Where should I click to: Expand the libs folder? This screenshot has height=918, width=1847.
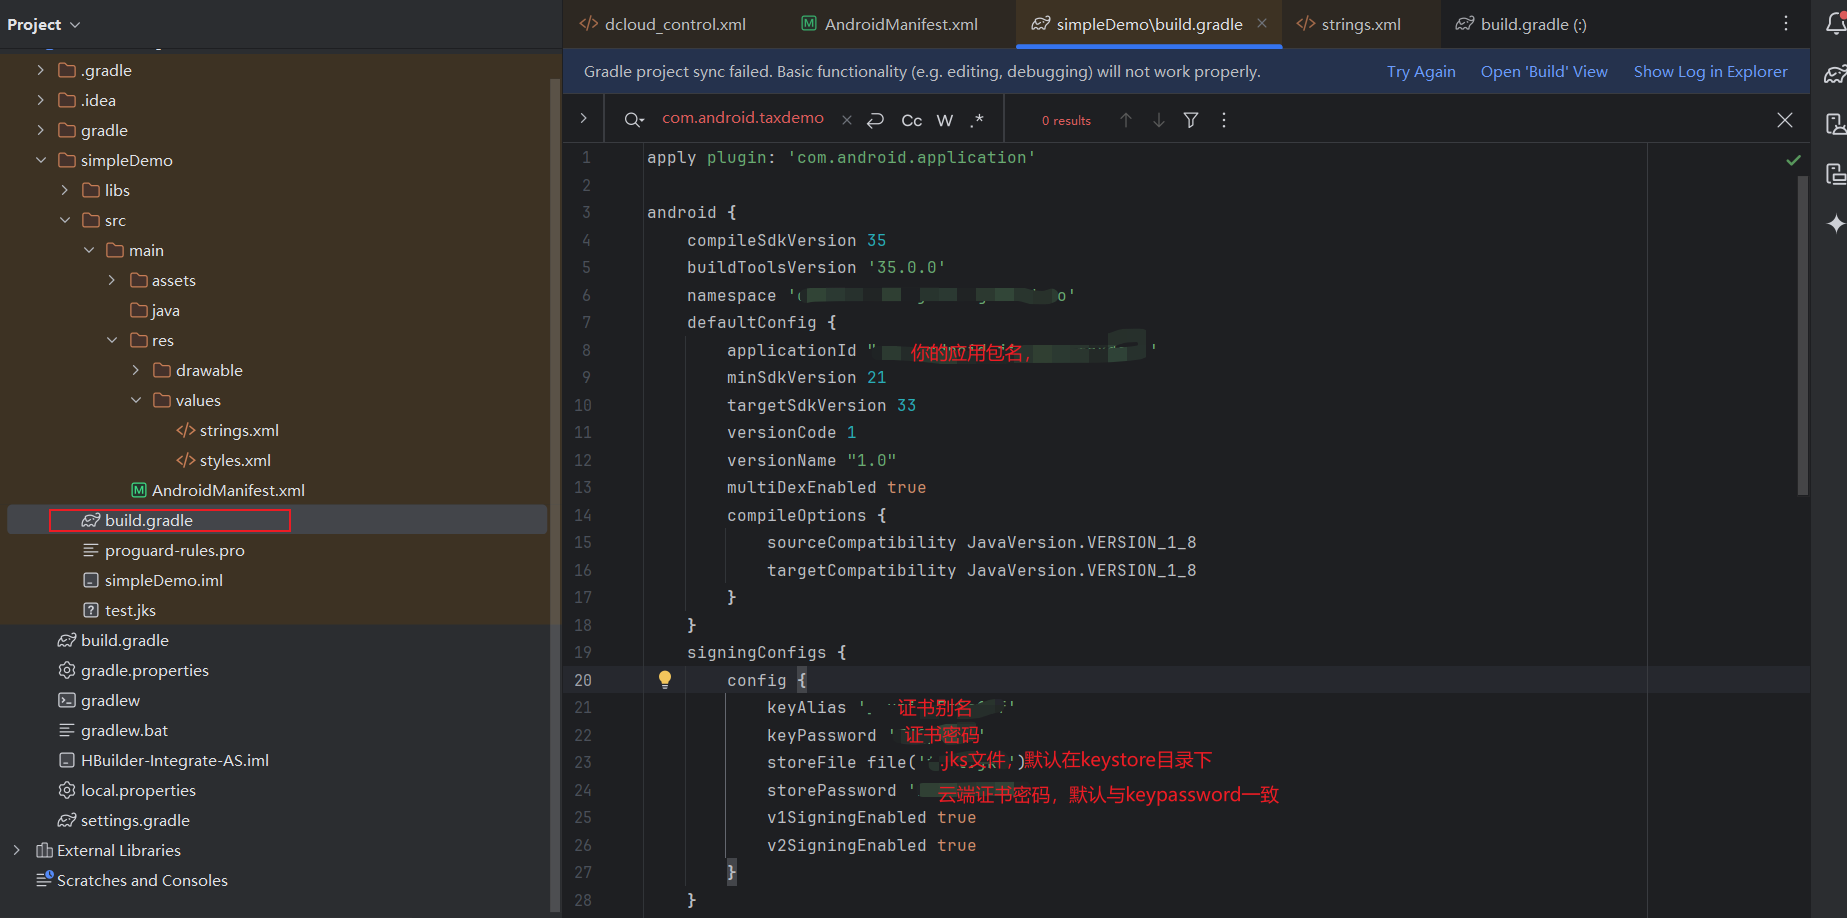coord(65,190)
